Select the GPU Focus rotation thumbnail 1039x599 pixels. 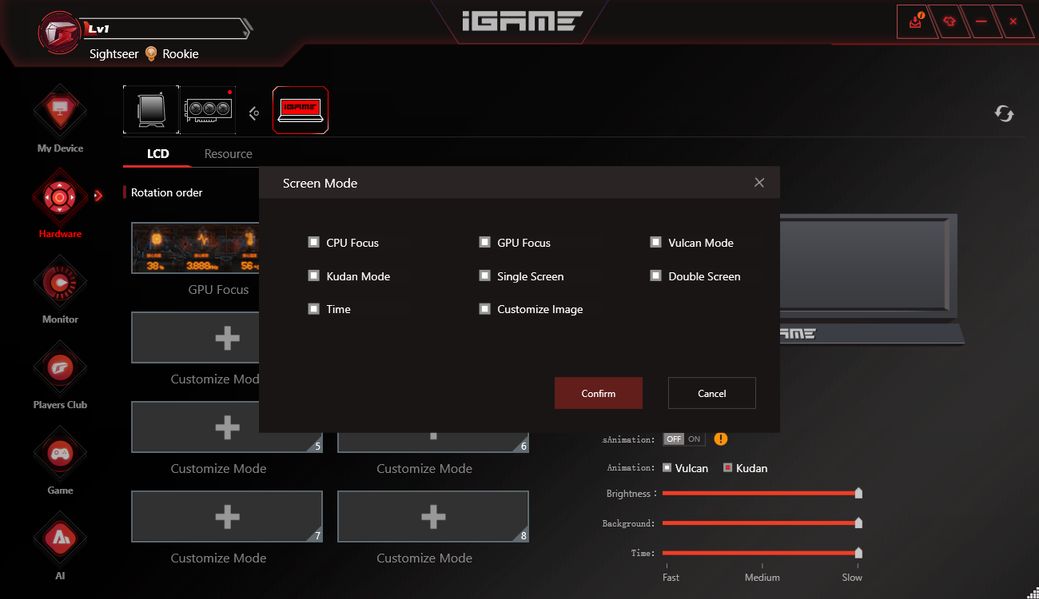click(x=195, y=248)
